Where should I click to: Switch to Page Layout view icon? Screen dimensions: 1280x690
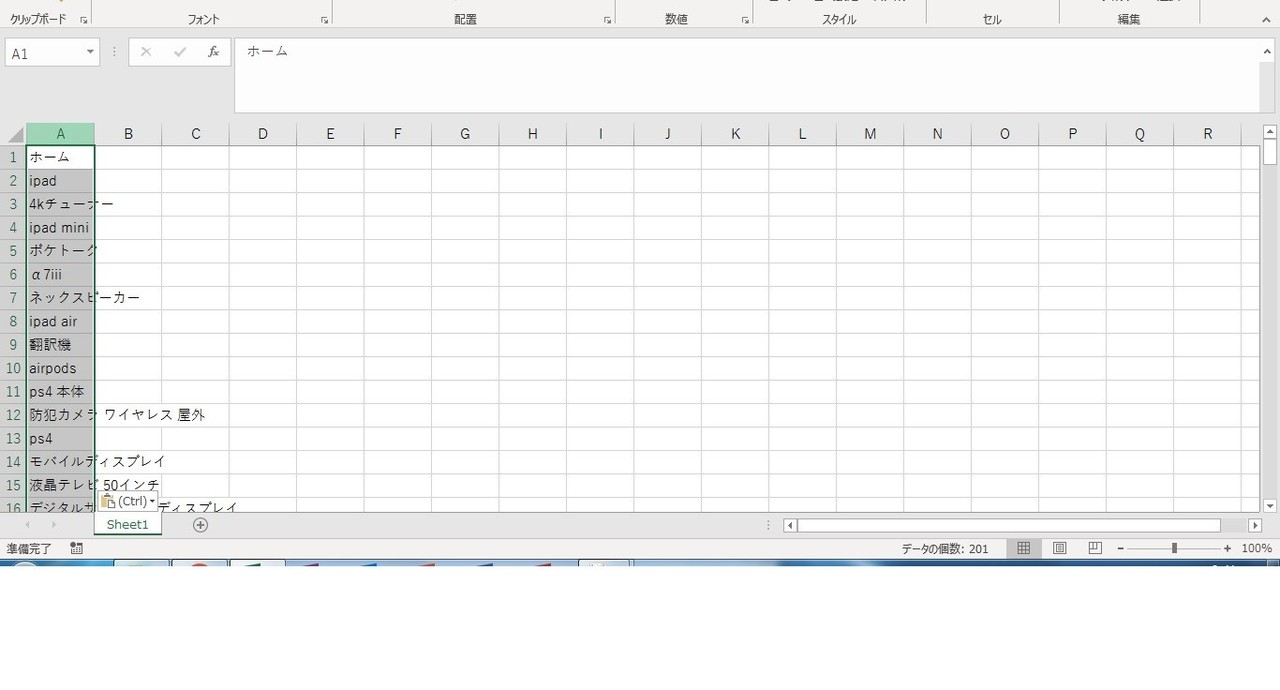1060,548
